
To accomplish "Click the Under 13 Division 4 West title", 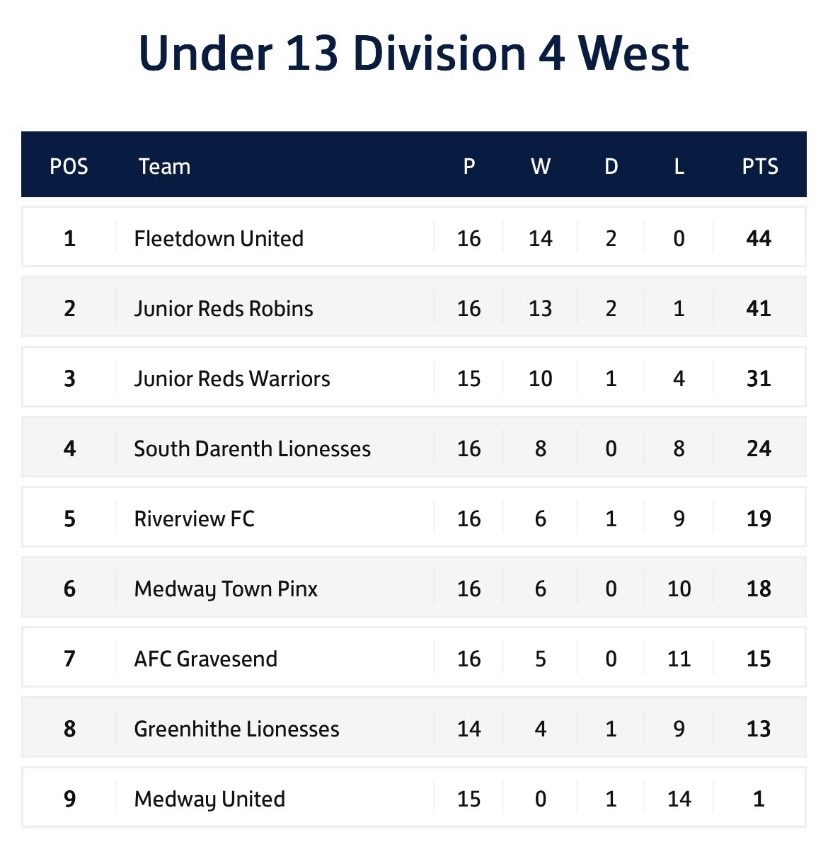I will click(413, 53).
